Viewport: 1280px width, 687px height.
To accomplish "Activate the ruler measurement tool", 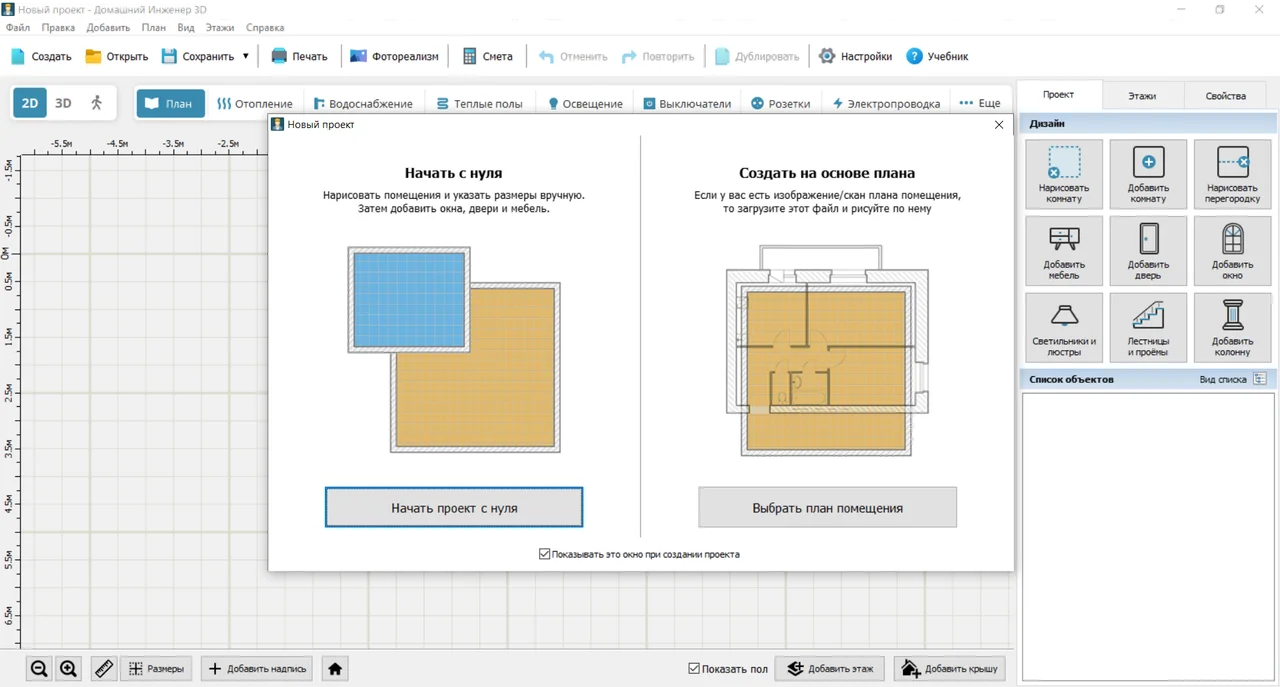I will coord(104,669).
